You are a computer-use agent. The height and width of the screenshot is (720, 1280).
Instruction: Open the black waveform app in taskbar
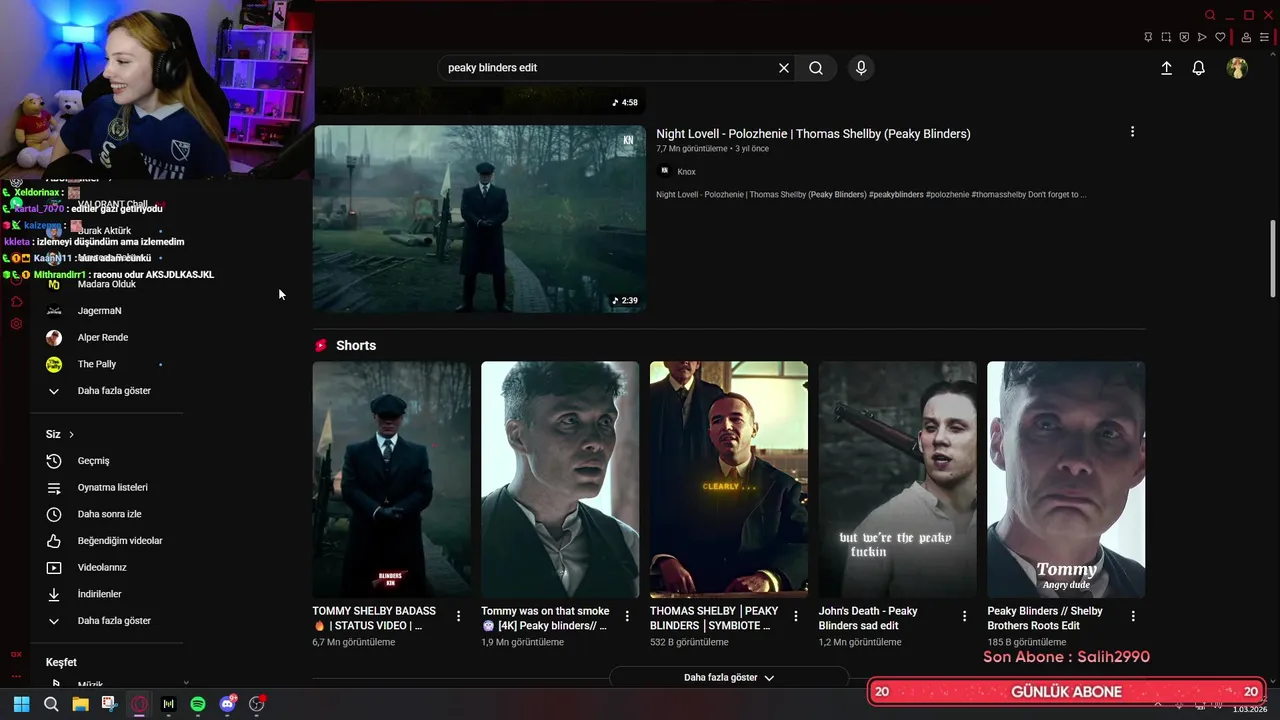168,704
